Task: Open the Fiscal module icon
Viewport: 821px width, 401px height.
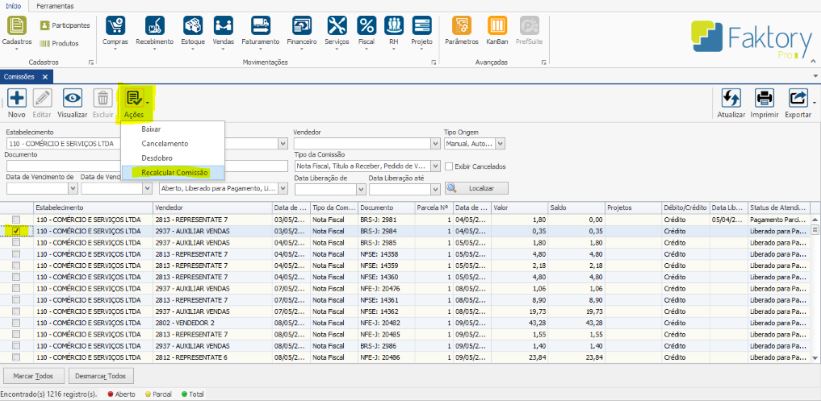Action: click(x=367, y=27)
